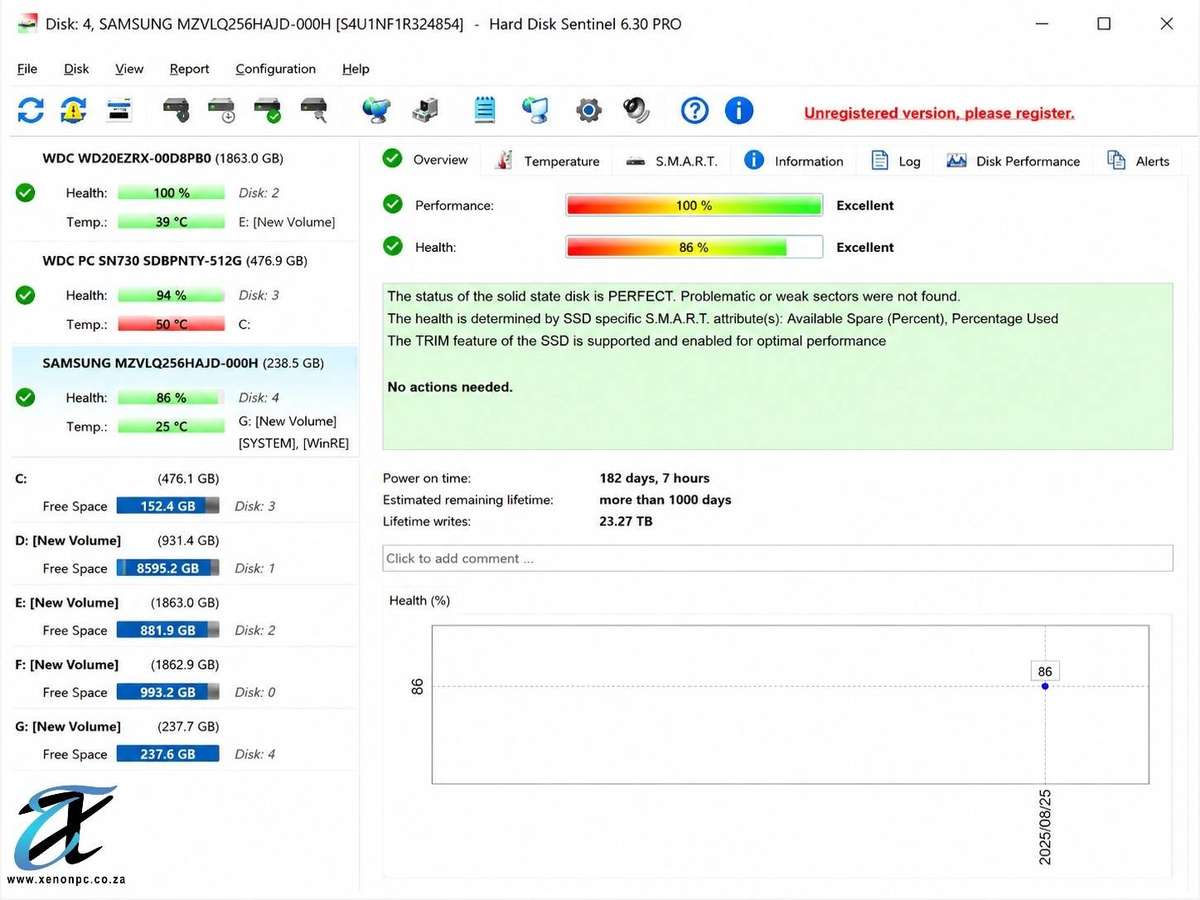Click 'Unregistered version, please register' link
Viewport: 1200px width, 900px height.
point(939,113)
